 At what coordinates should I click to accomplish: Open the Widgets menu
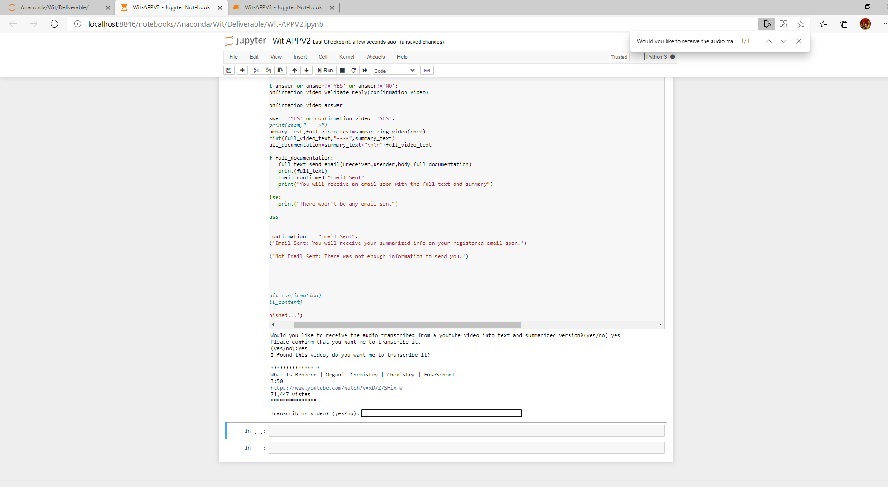click(x=376, y=57)
